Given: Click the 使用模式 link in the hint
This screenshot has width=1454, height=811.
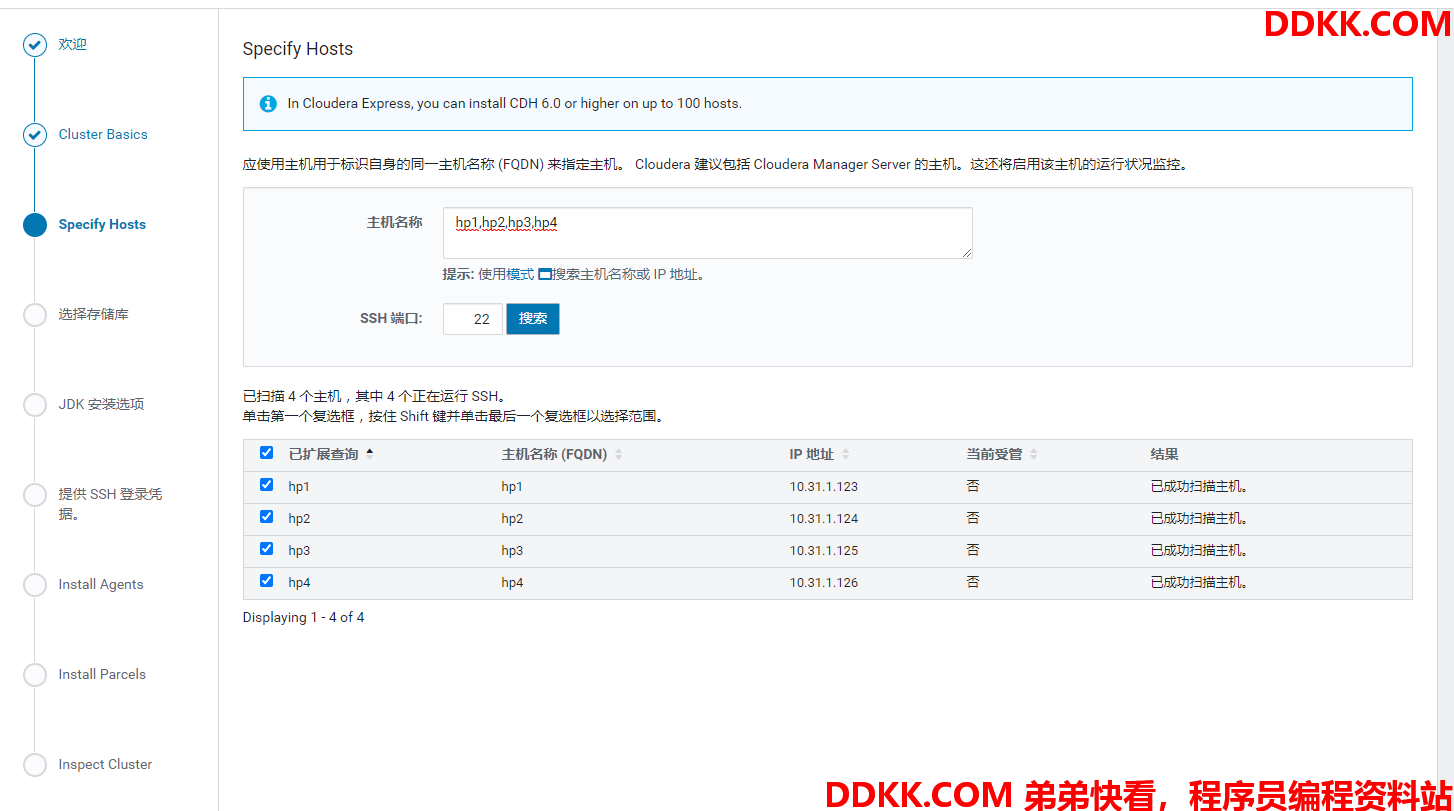Looking at the screenshot, I should click(506, 274).
